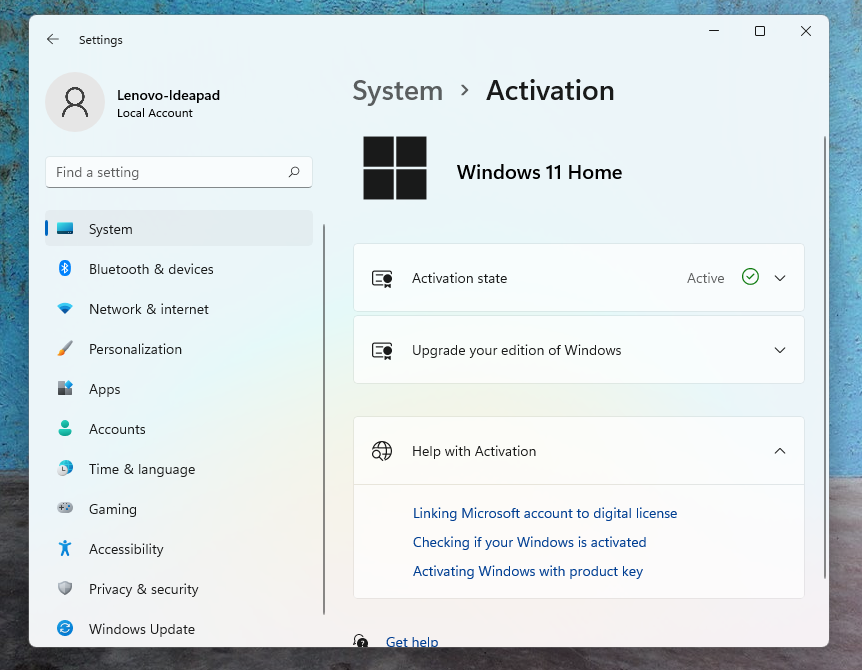Image resolution: width=862 pixels, height=670 pixels.
Task: Maximize the Settings window
Action: pyautogui.click(x=760, y=31)
